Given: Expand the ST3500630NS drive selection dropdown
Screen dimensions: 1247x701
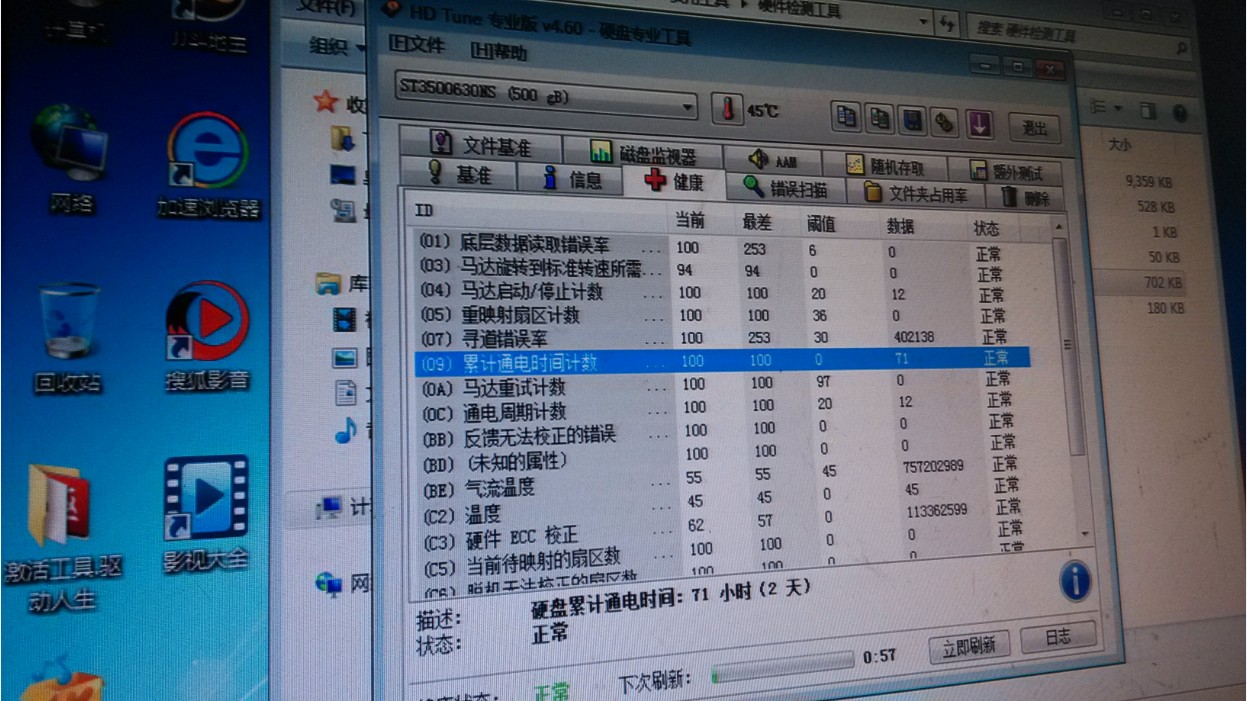Looking at the screenshot, I should pyautogui.click(x=688, y=106).
